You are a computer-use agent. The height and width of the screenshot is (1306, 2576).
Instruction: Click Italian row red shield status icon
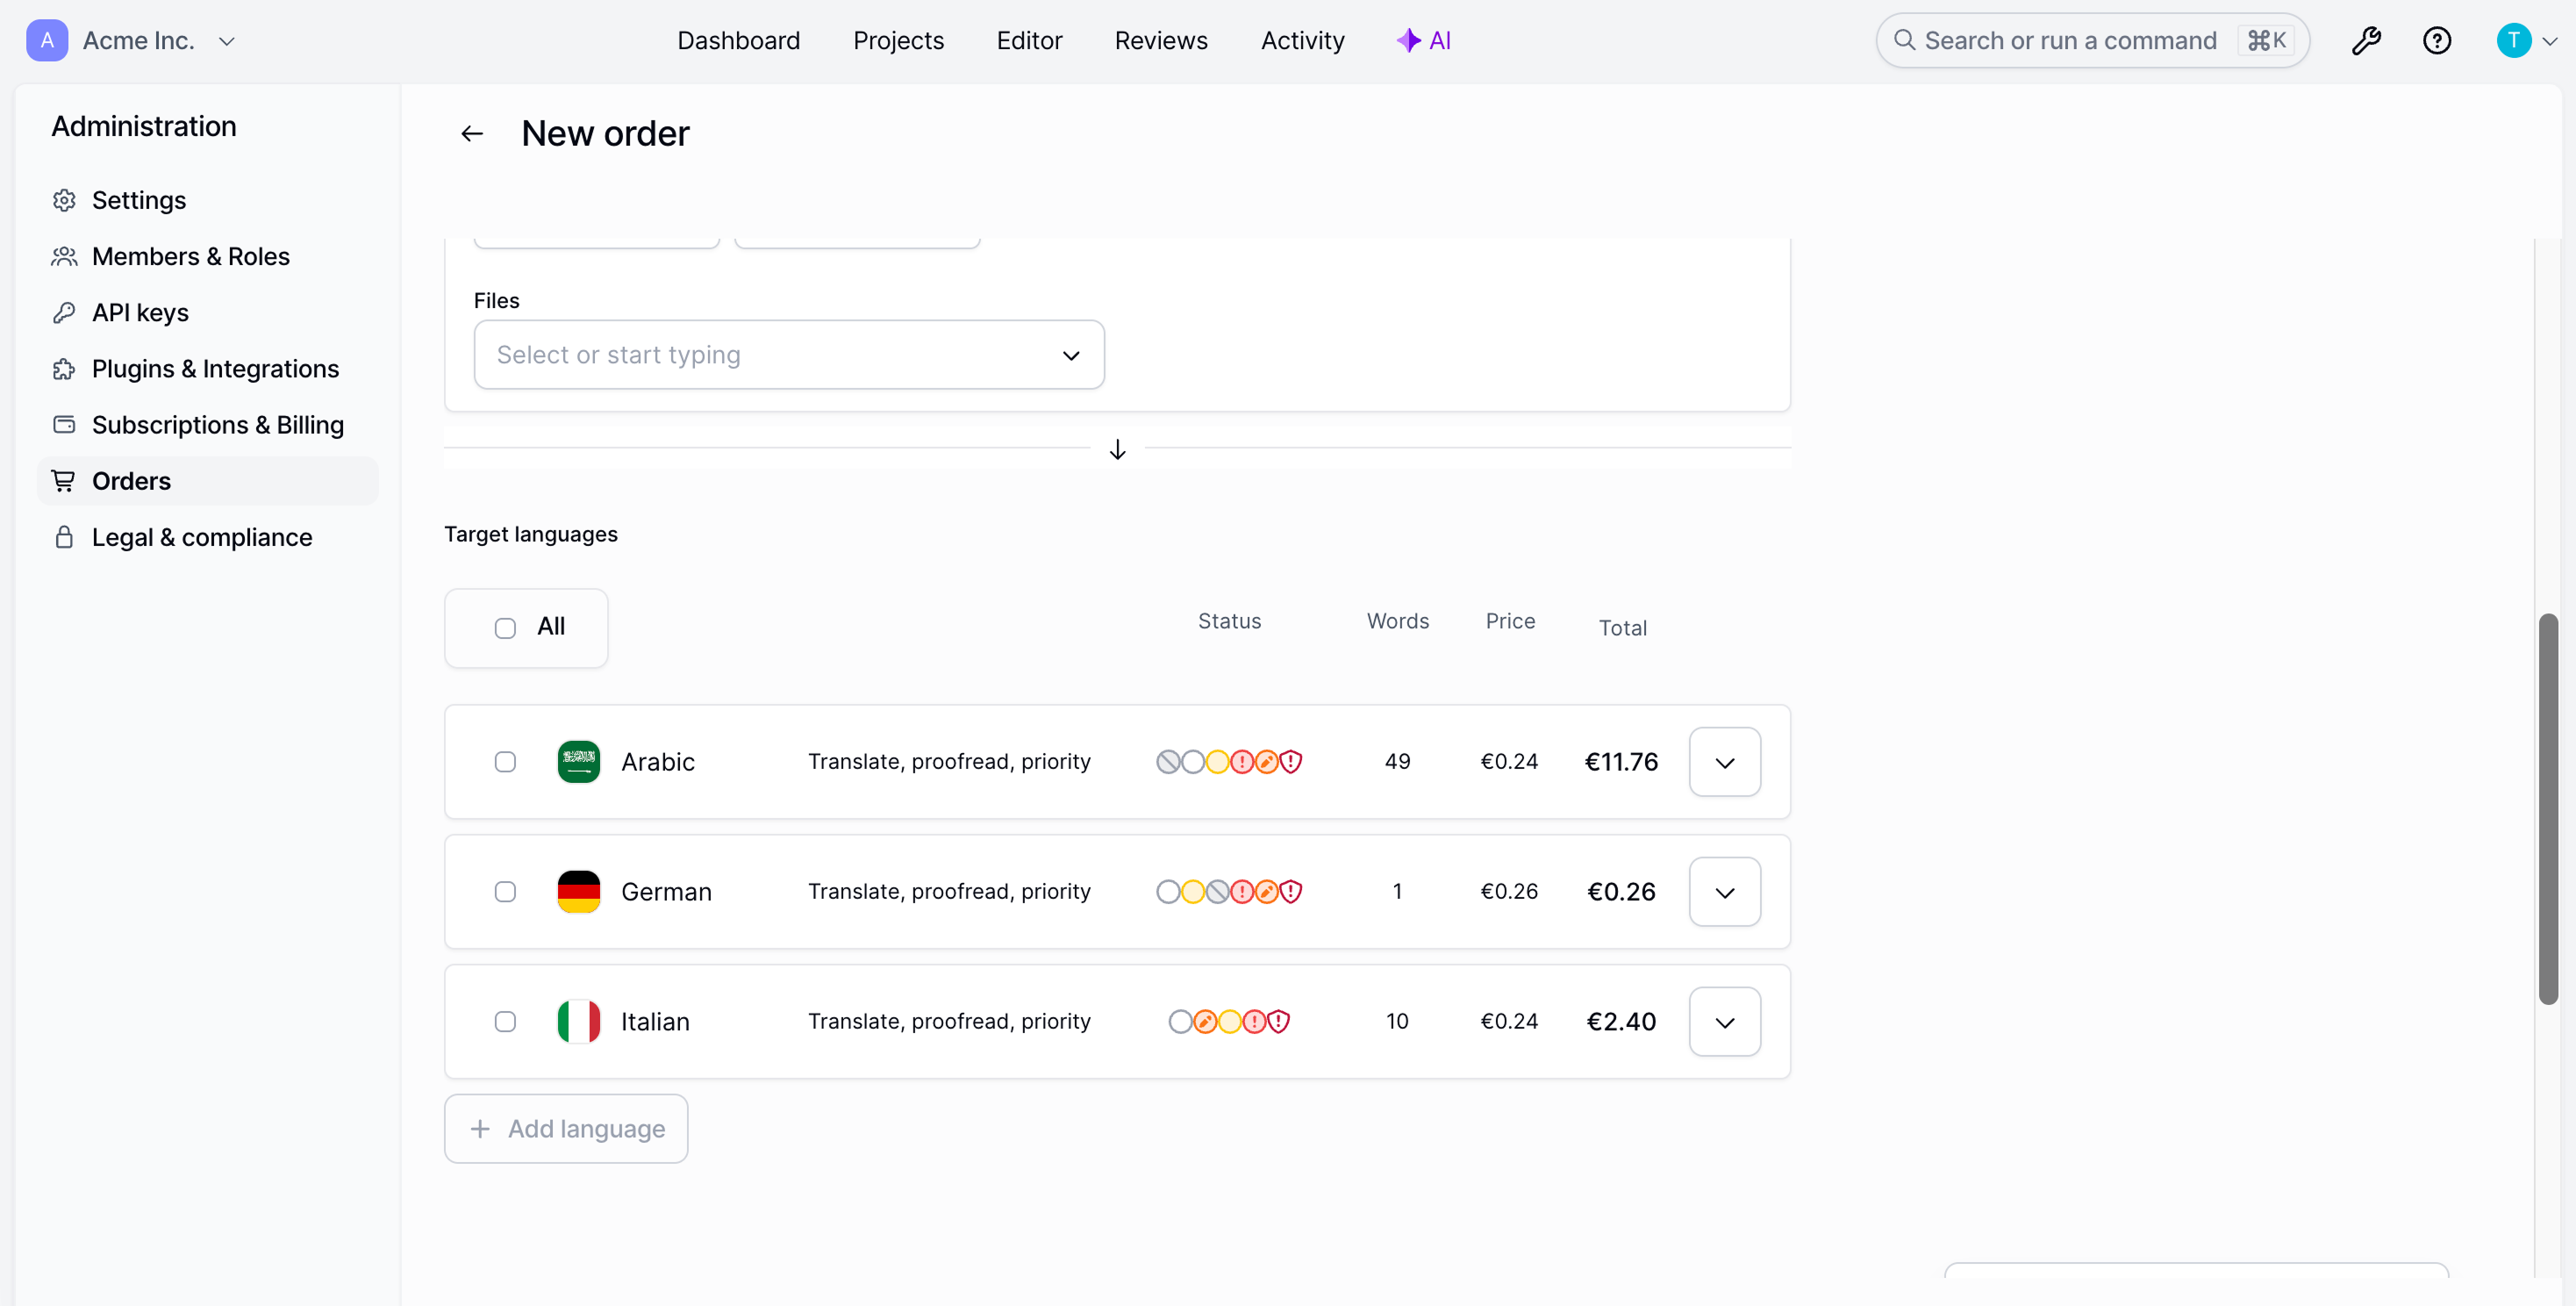(1279, 1022)
